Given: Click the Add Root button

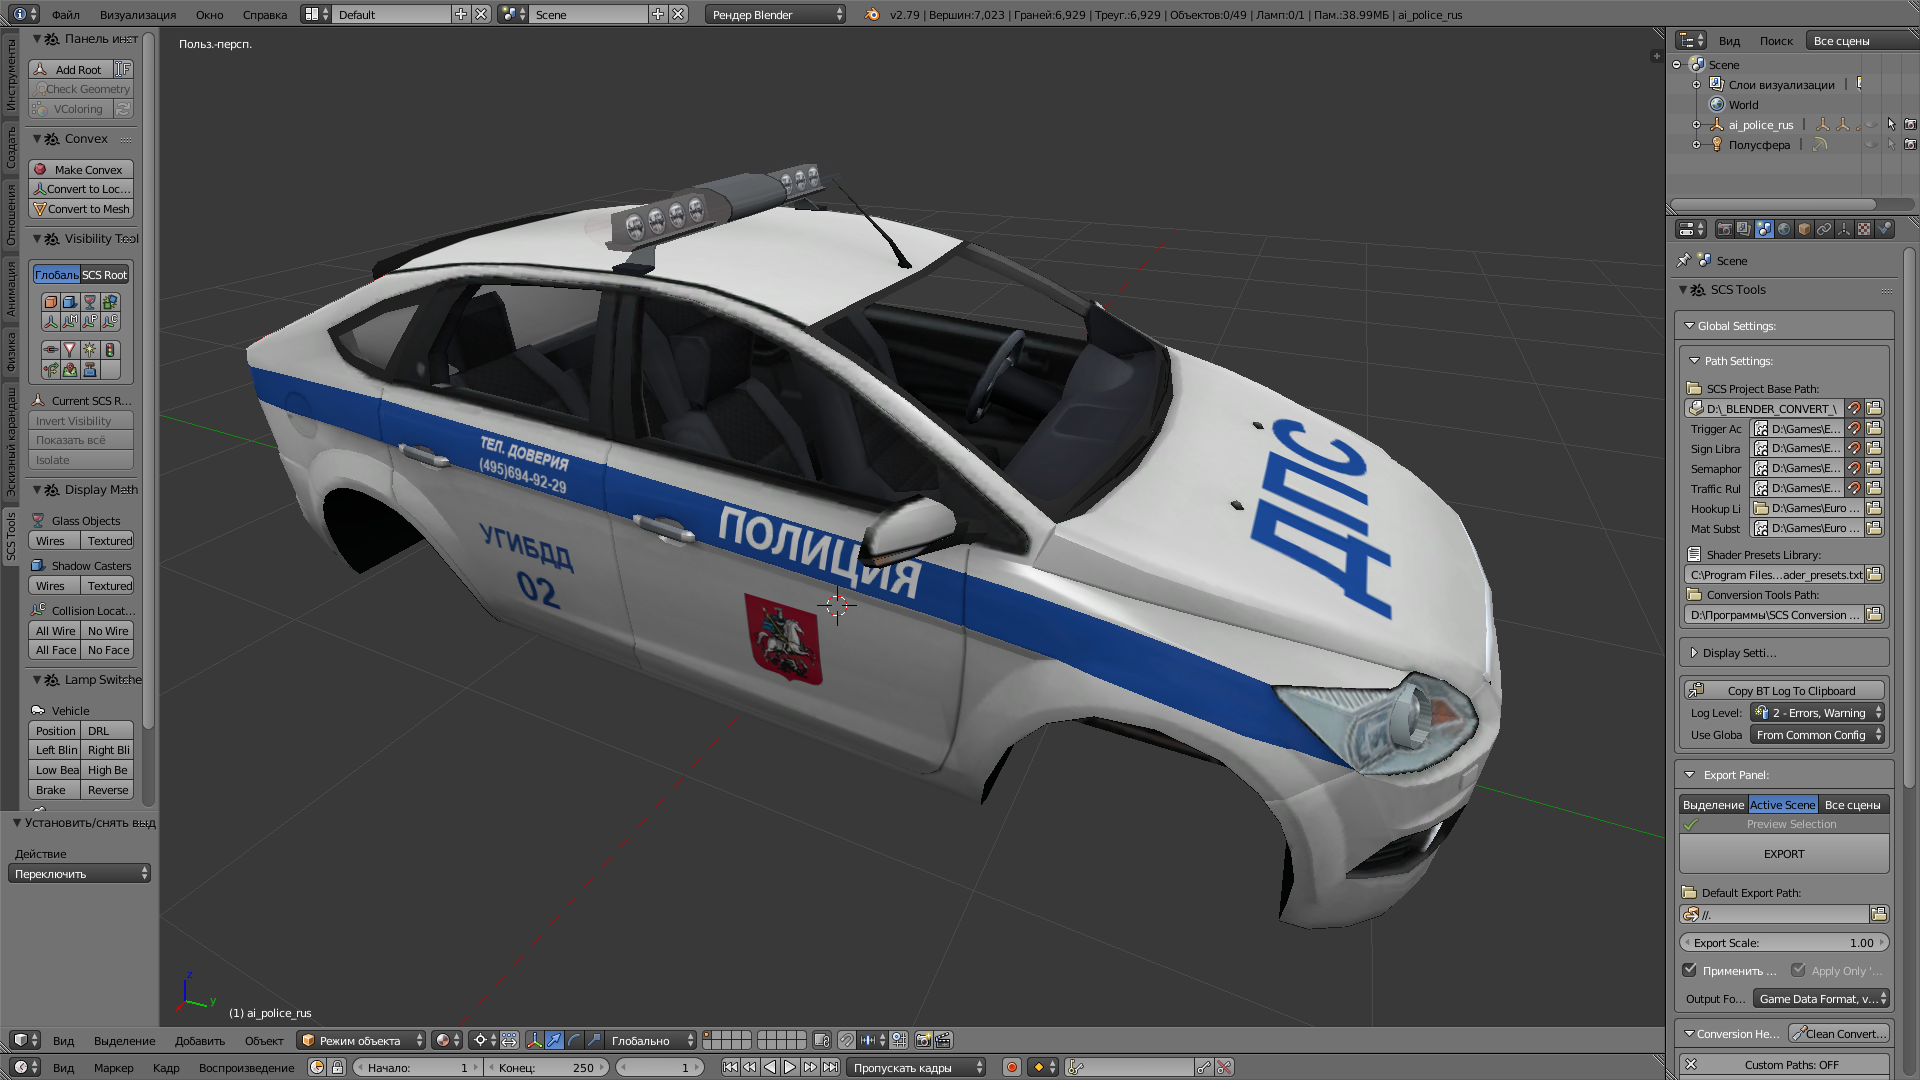Looking at the screenshot, I should (70, 70).
